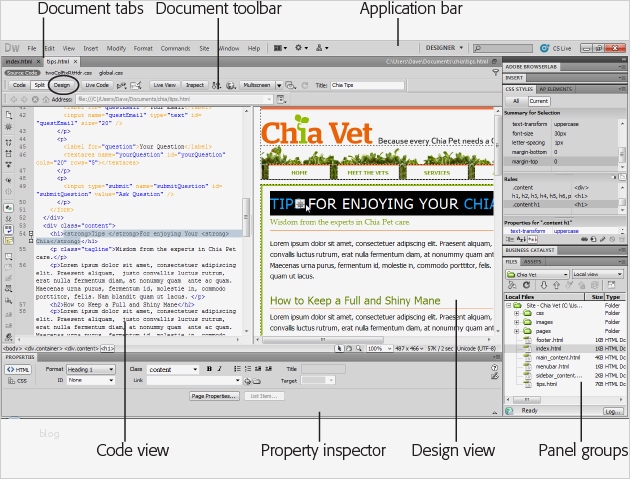Switch to Split view button
The width and height of the screenshot is (630, 479).
(x=39, y=85)
